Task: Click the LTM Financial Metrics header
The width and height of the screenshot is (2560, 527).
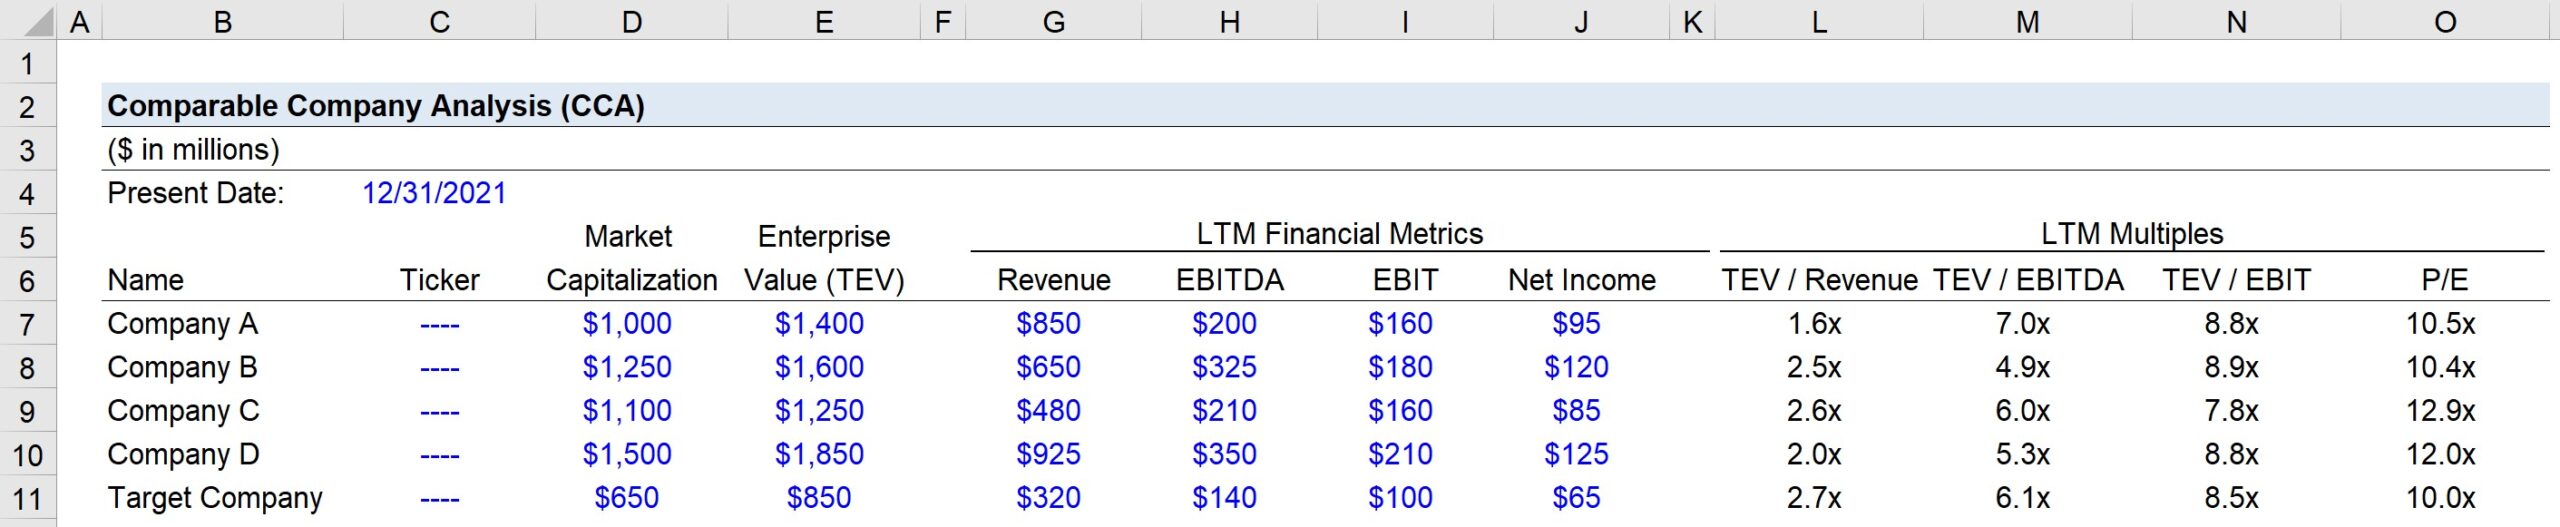Action: 1340,234
